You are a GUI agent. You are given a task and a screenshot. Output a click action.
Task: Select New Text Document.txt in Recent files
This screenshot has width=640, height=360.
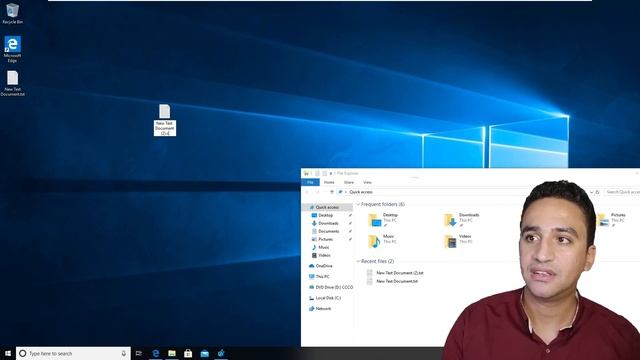[x=393, y=281]
